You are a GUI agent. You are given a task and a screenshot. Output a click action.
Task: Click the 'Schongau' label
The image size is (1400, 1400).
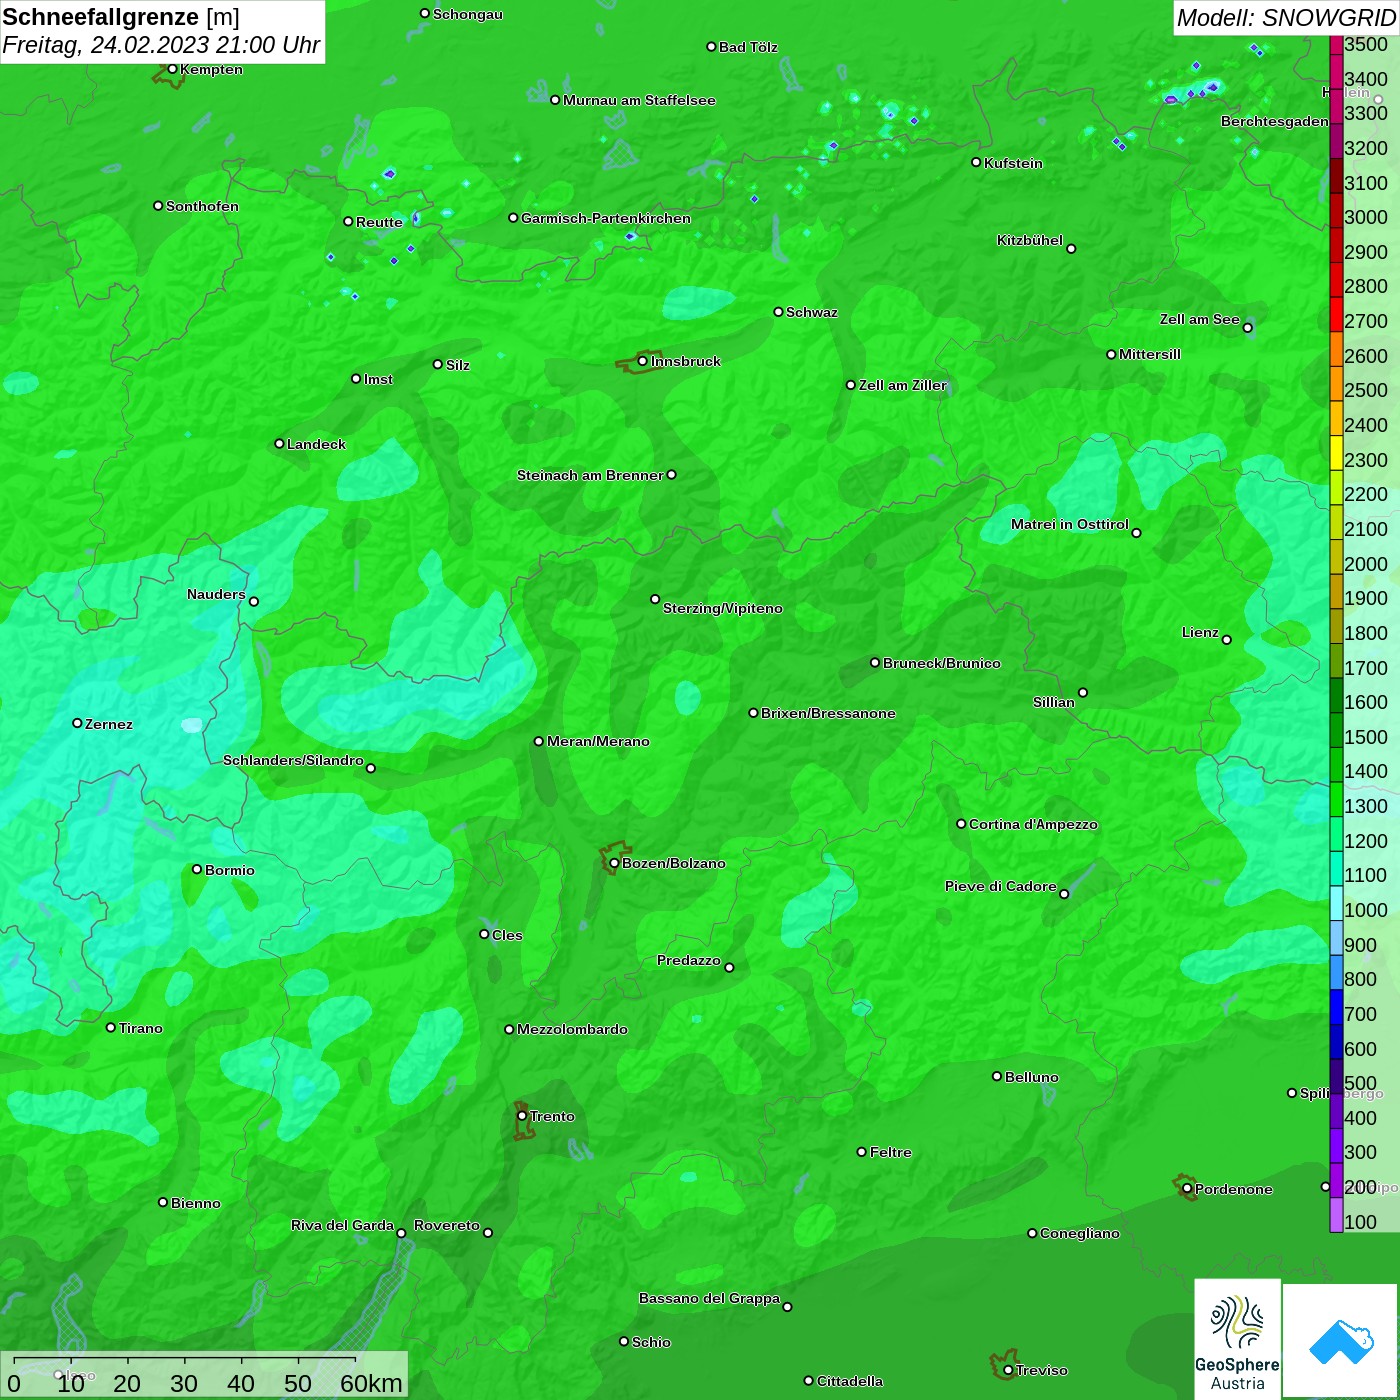(x=468, y=14)
